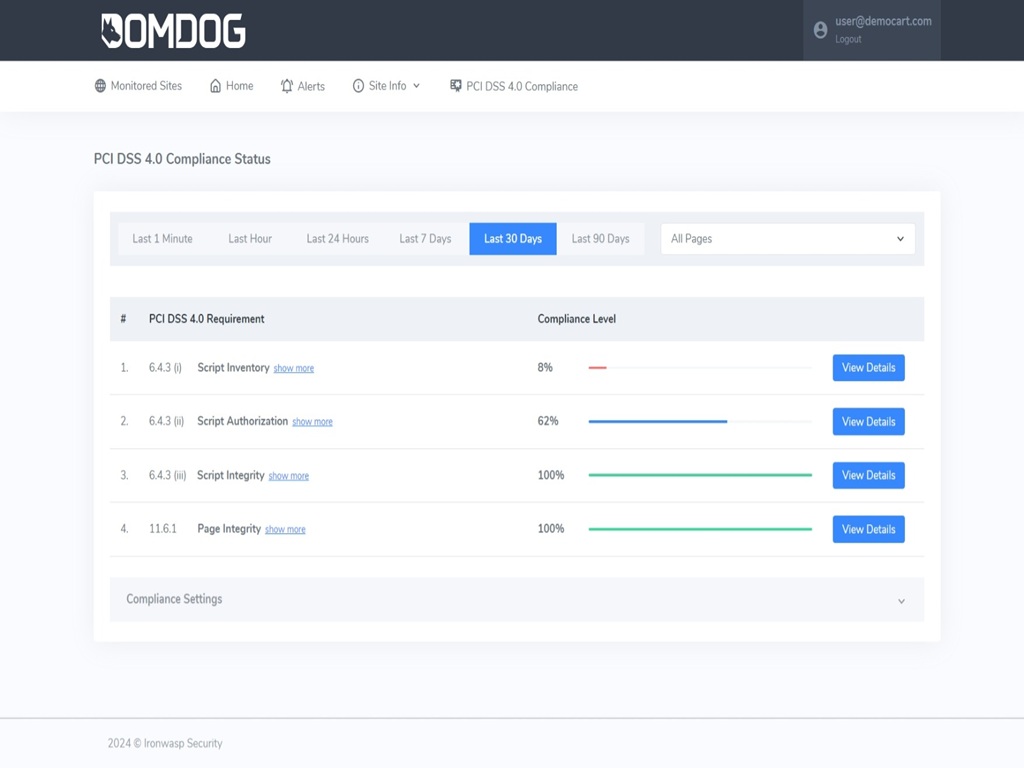This screenshot has width=1024, height=768.
Task: Click View Details for Script Inventory
Action: click(x=868, y=367)
